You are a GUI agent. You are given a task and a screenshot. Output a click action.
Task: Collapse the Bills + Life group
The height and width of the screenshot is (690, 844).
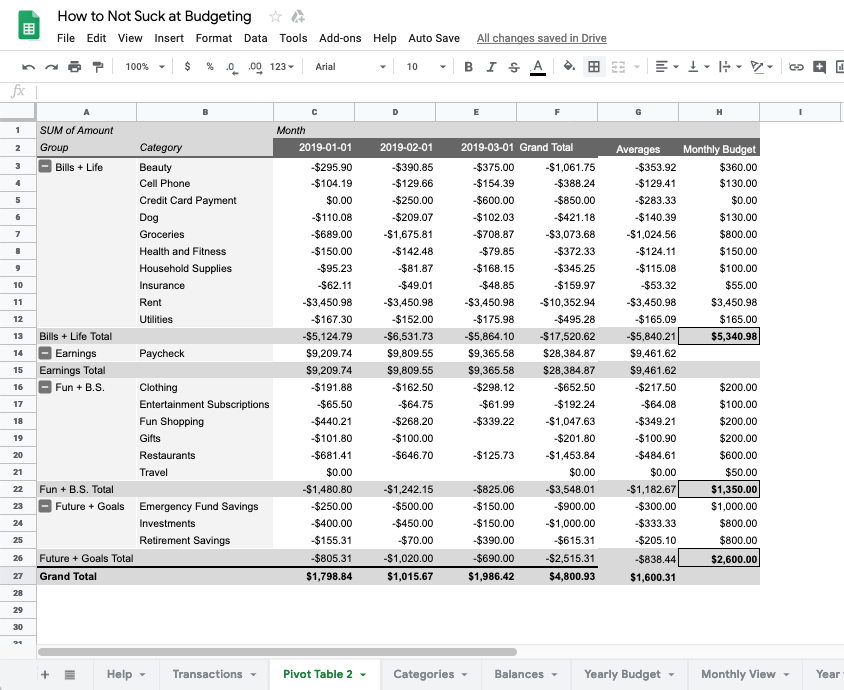[x=46, y=167]
